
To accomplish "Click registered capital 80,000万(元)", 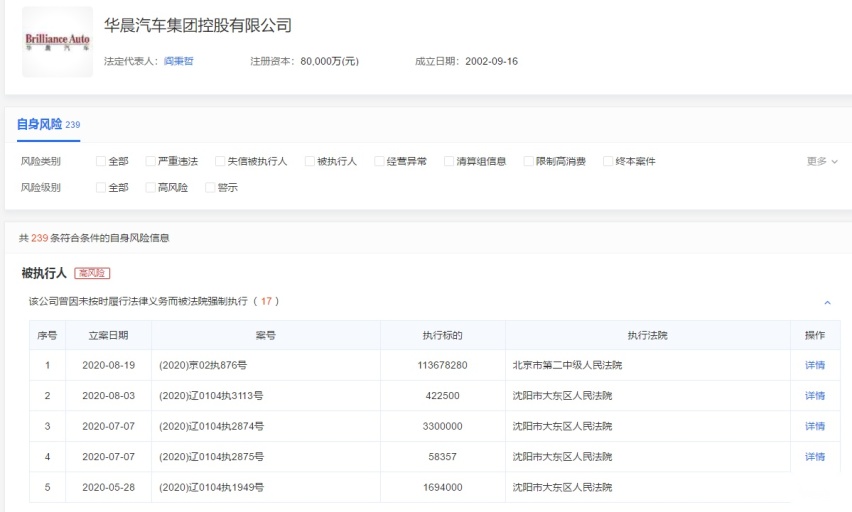I will click(330, 61).
